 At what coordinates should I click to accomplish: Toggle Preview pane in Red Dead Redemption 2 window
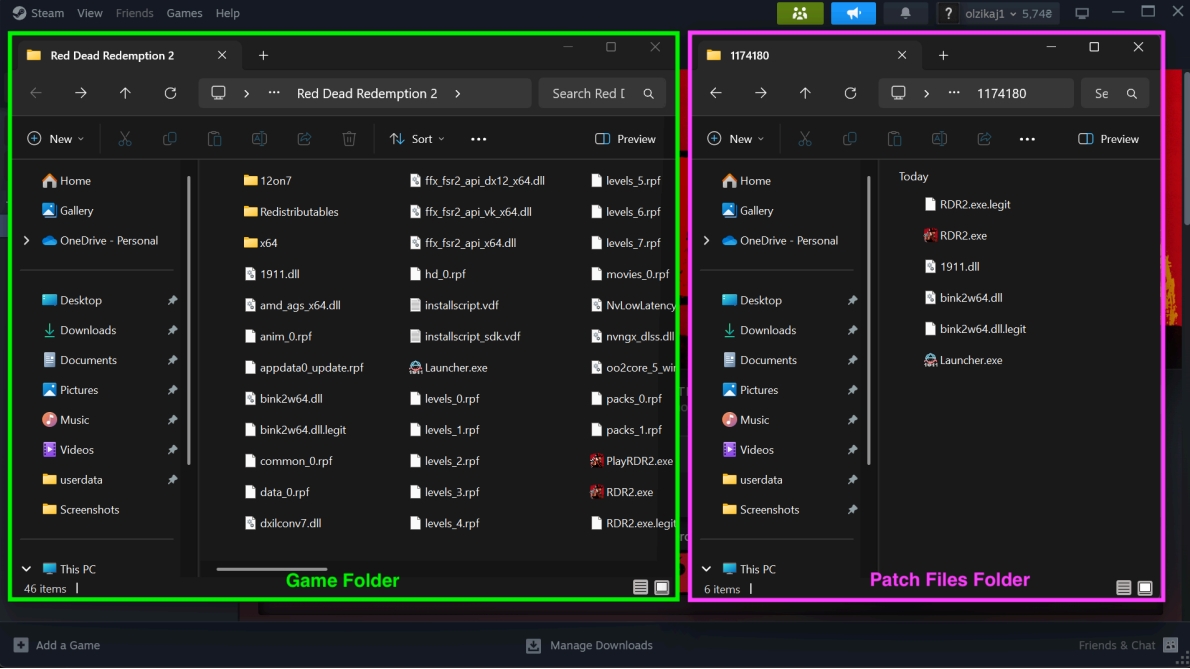point(625,139)
